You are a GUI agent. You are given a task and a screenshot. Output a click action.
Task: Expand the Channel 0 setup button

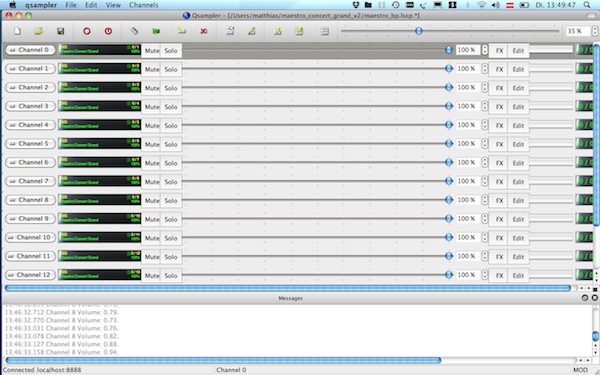click(x=30, y=50)
